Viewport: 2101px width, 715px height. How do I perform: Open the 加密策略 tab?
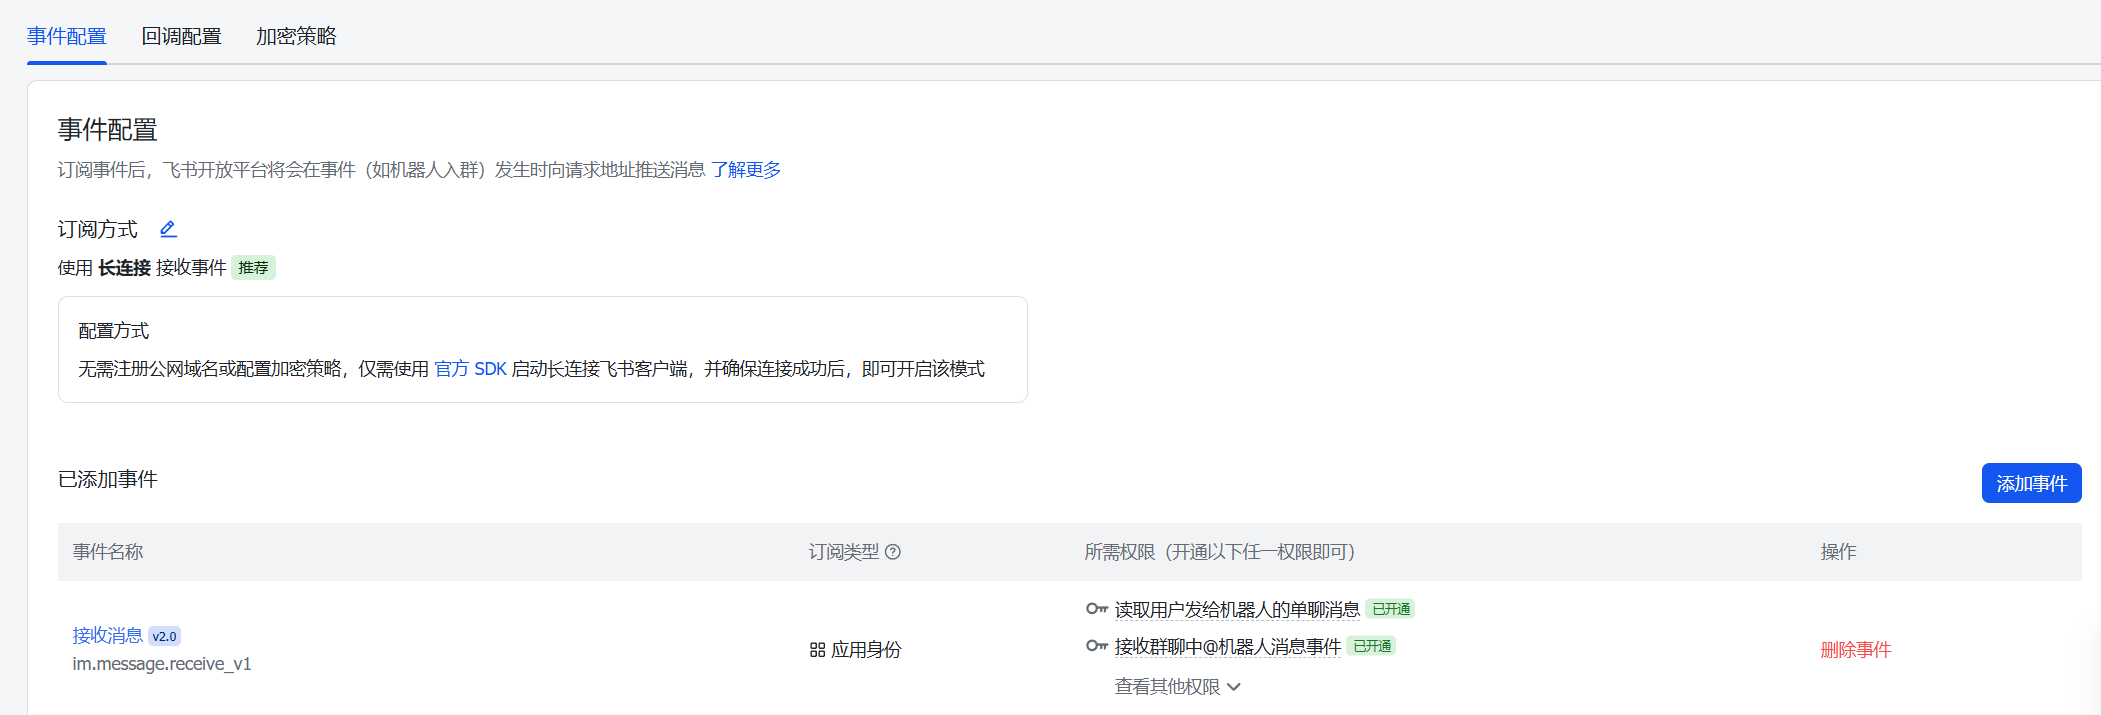296,36
